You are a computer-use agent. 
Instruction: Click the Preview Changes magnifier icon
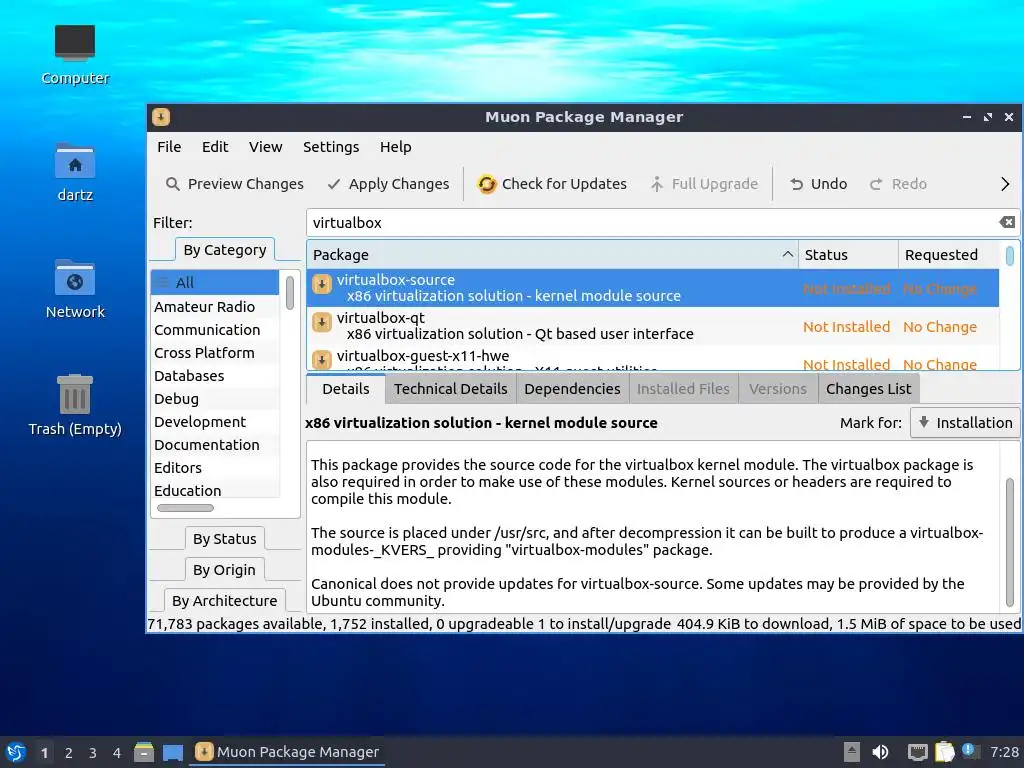[x=172, y=184]
